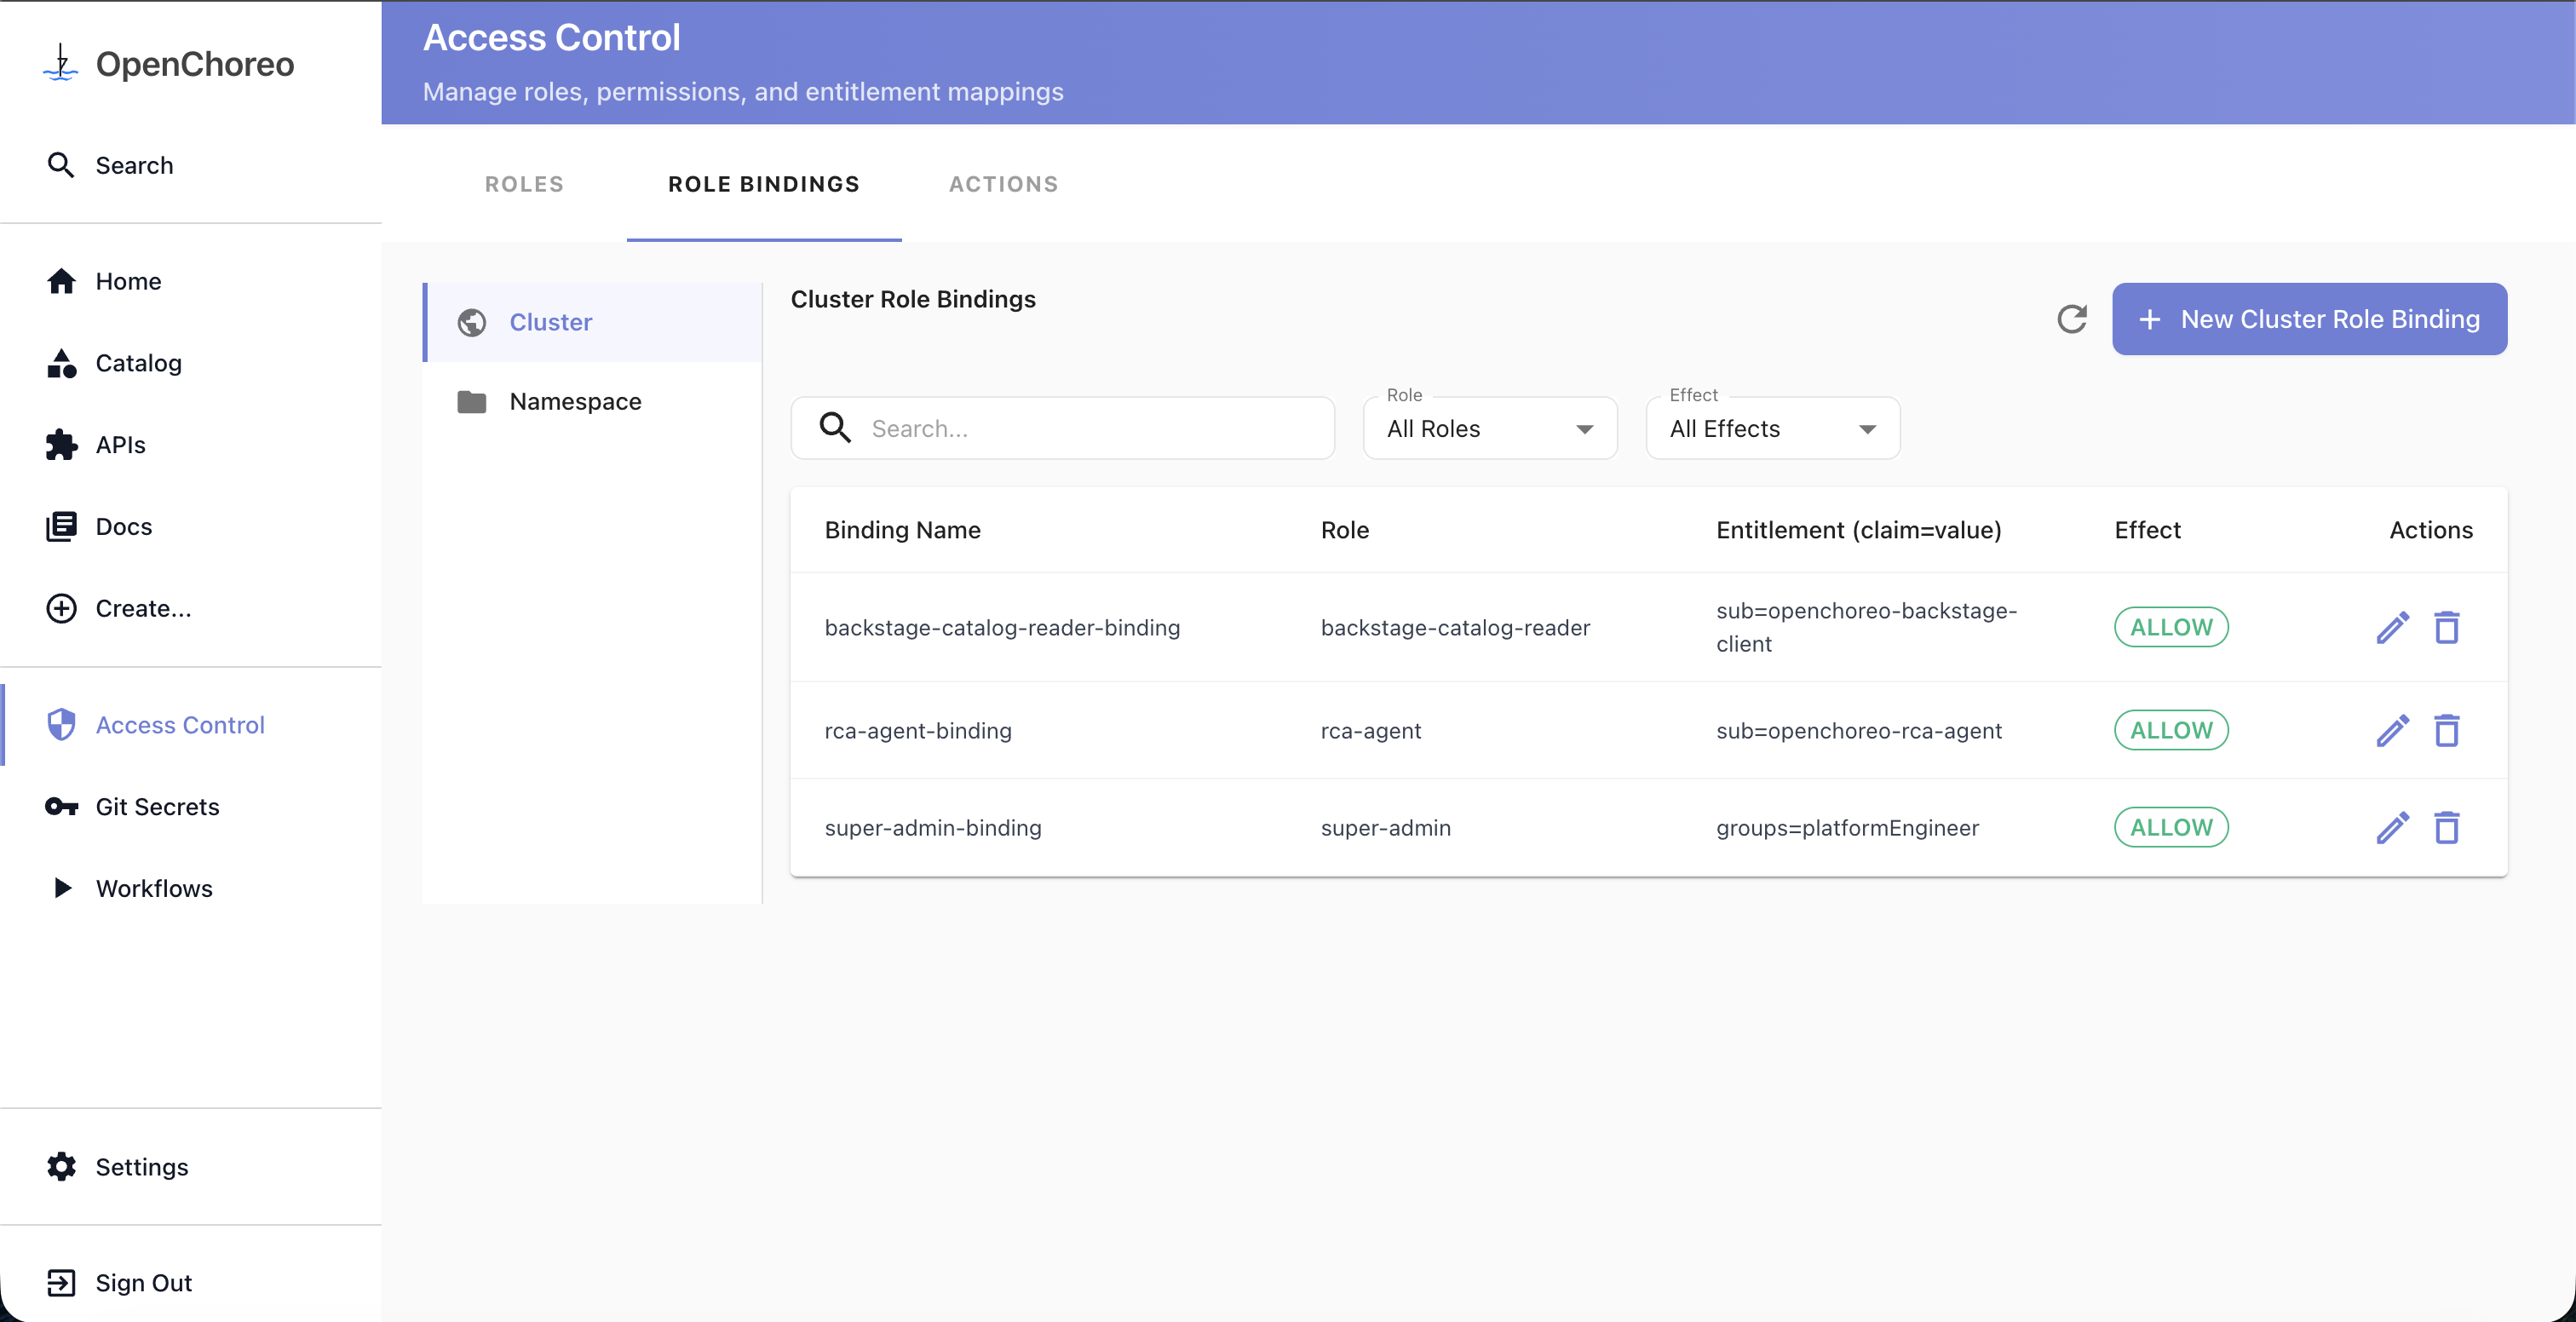
Task: Open Git Secrets from the sidebar
Action: point(156,807)
